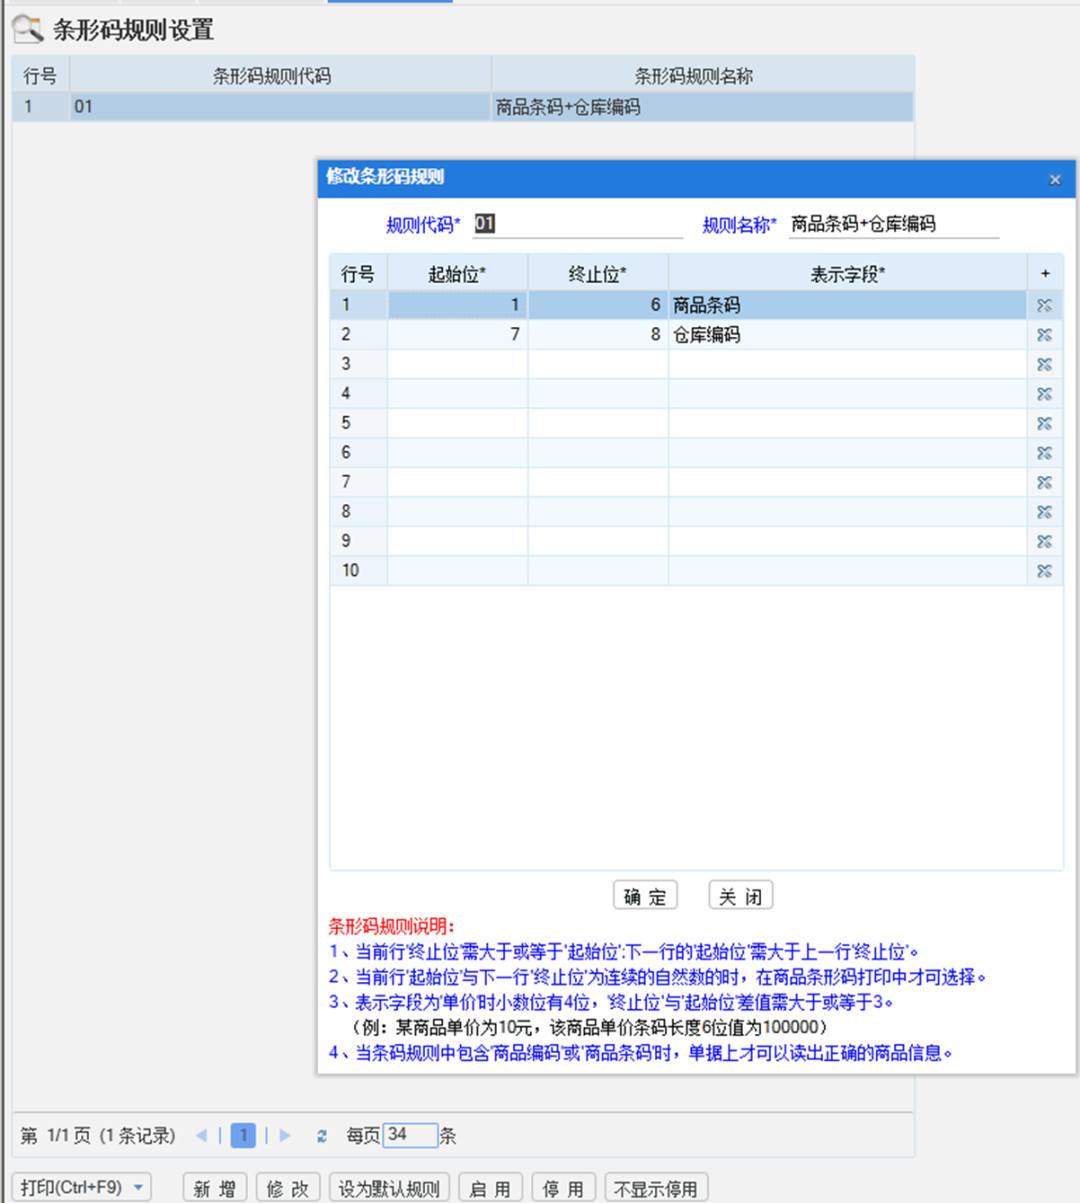Select rule name 商品条码+仓库编码 in main list
The width and height of the screenshot is (1080, 1203).
[703, 107]
